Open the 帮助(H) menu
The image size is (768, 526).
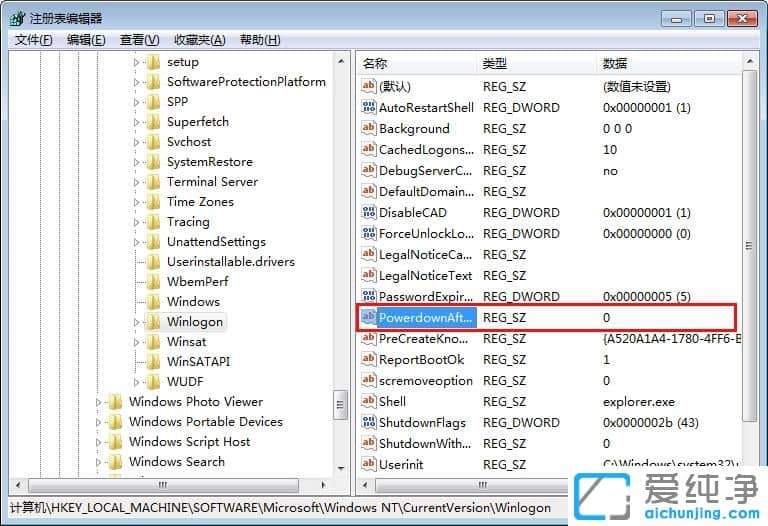(x=260, y=40)
